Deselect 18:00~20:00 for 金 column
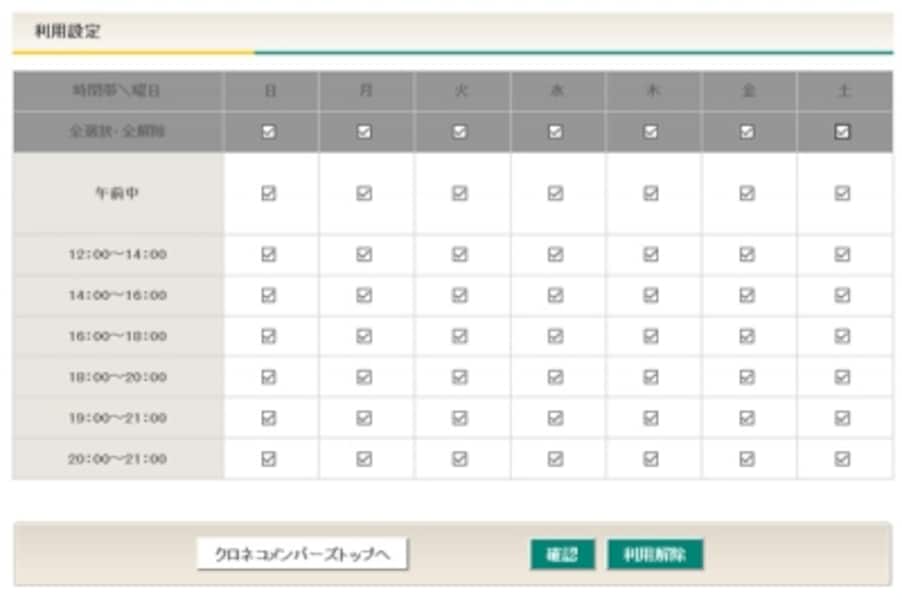902x600 pixels. click(747, 377)
